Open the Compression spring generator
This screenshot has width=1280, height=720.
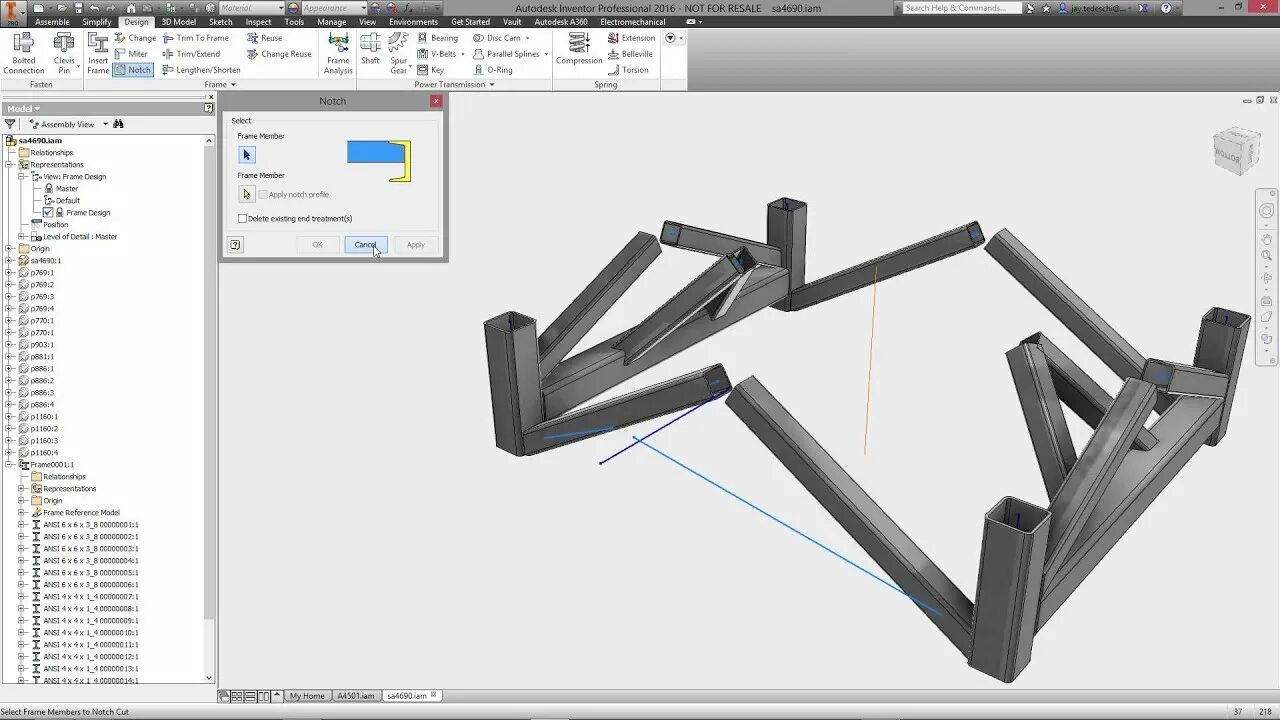click(579, 50)
